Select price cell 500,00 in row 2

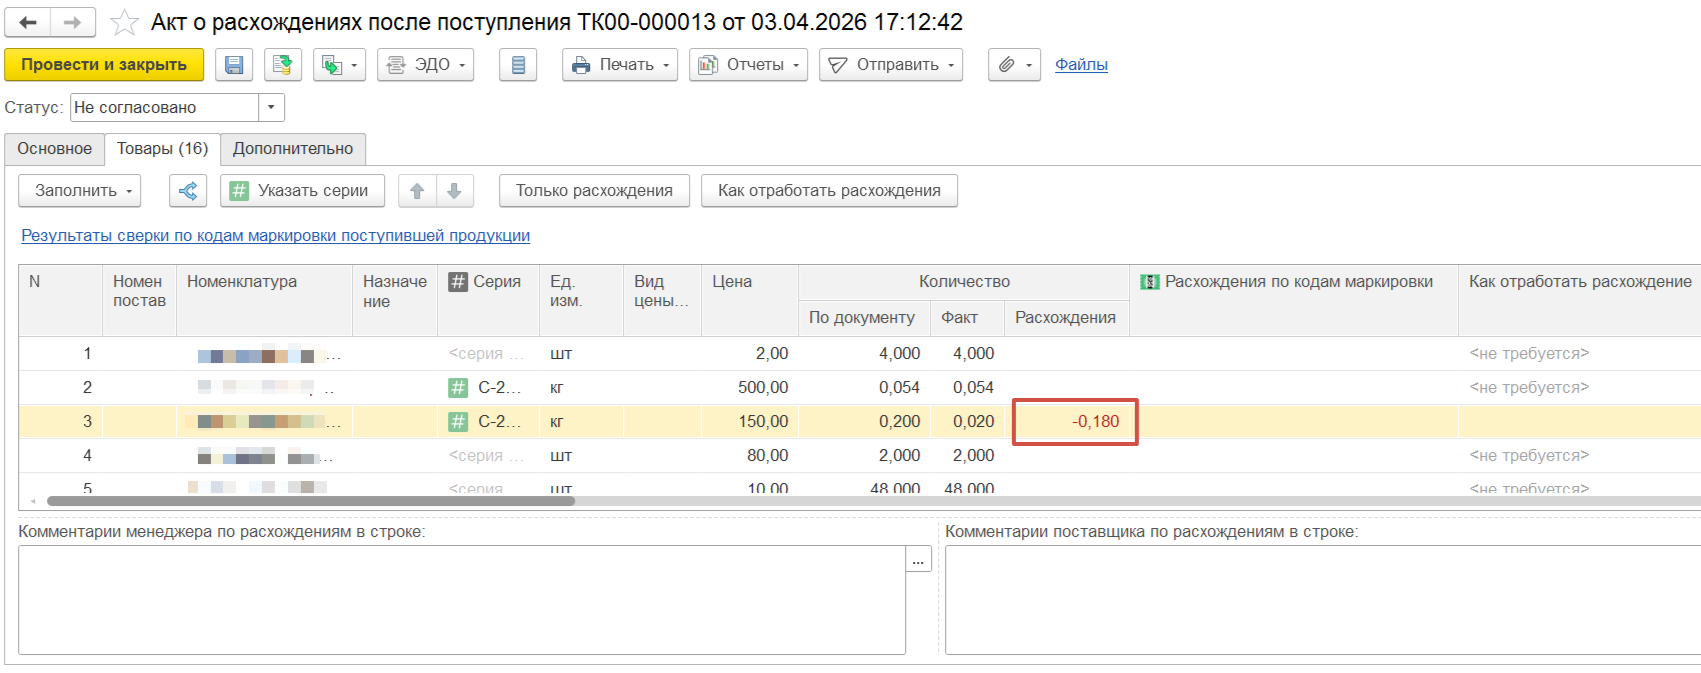(x=749, y=388)
